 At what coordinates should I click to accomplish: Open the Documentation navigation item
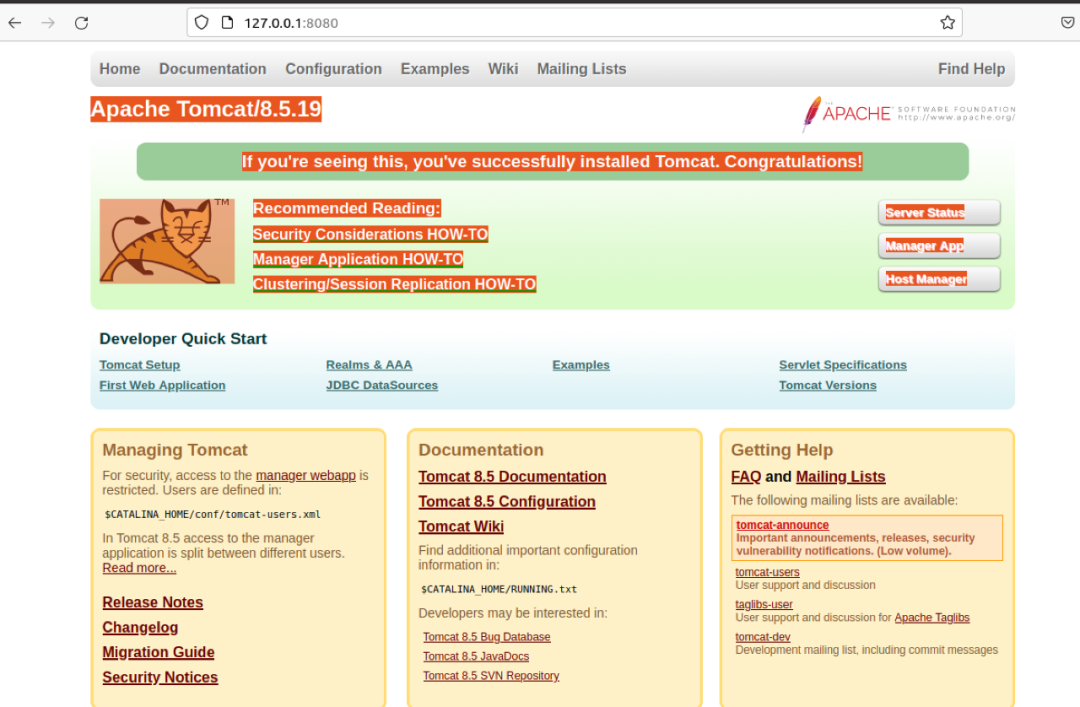point(213,69)
